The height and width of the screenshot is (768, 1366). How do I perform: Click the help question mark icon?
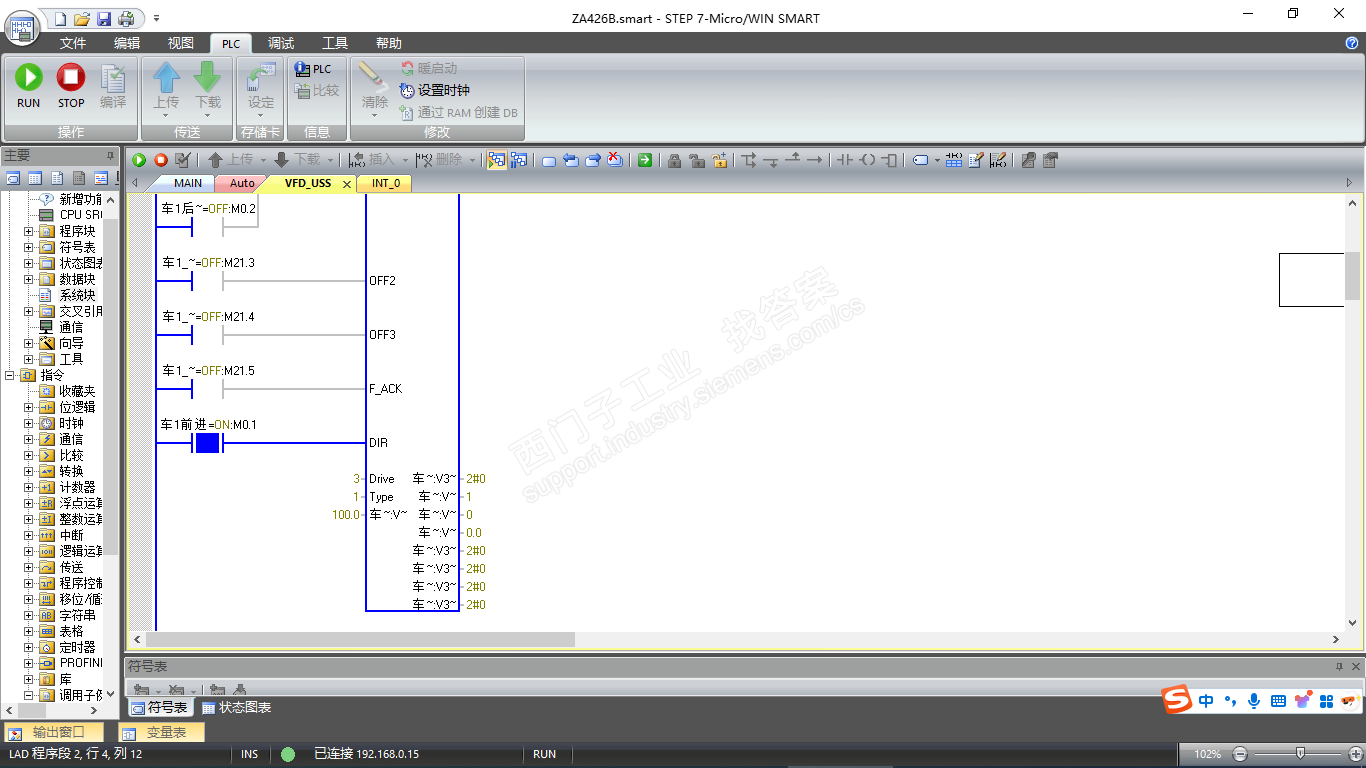coord(1352,43)
